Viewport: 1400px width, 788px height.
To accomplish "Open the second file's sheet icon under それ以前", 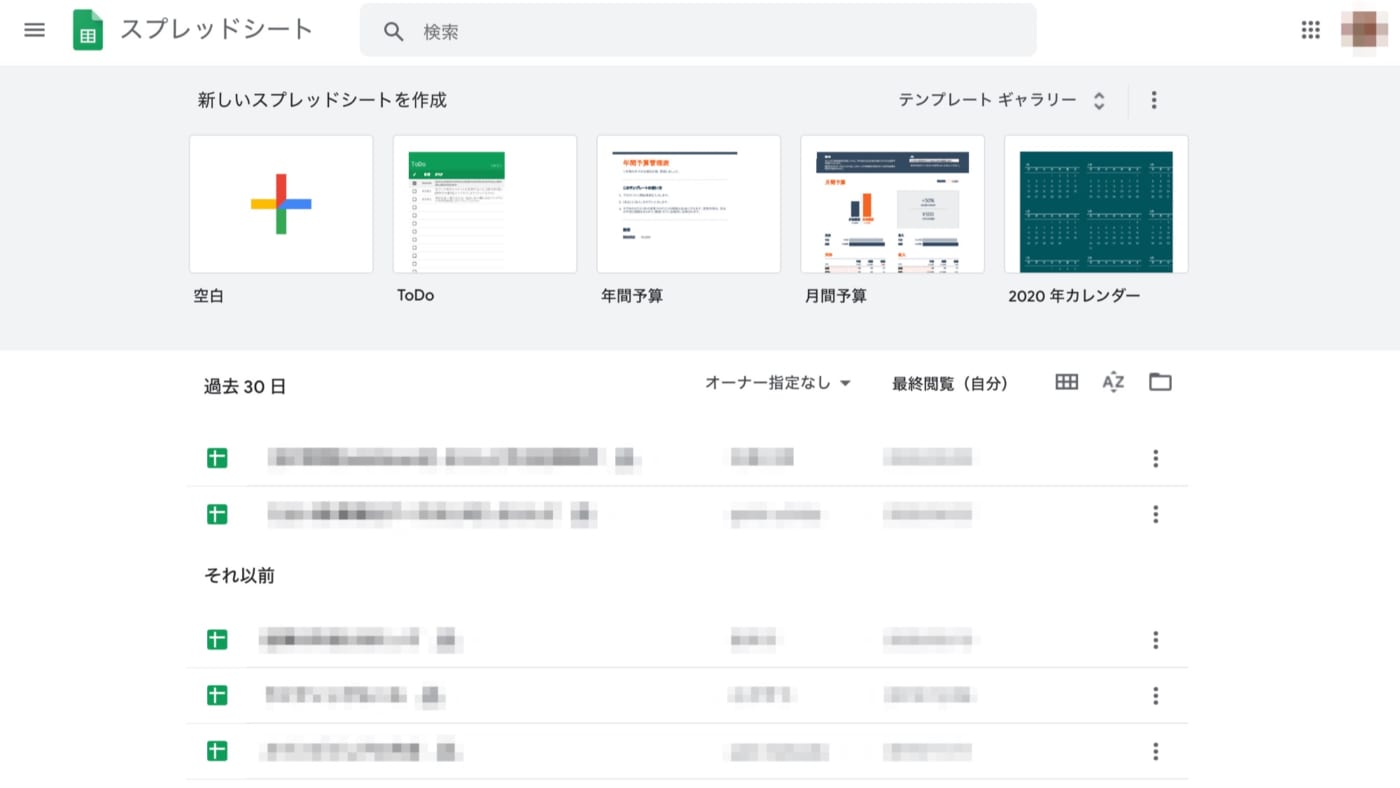I will point(217,696).
